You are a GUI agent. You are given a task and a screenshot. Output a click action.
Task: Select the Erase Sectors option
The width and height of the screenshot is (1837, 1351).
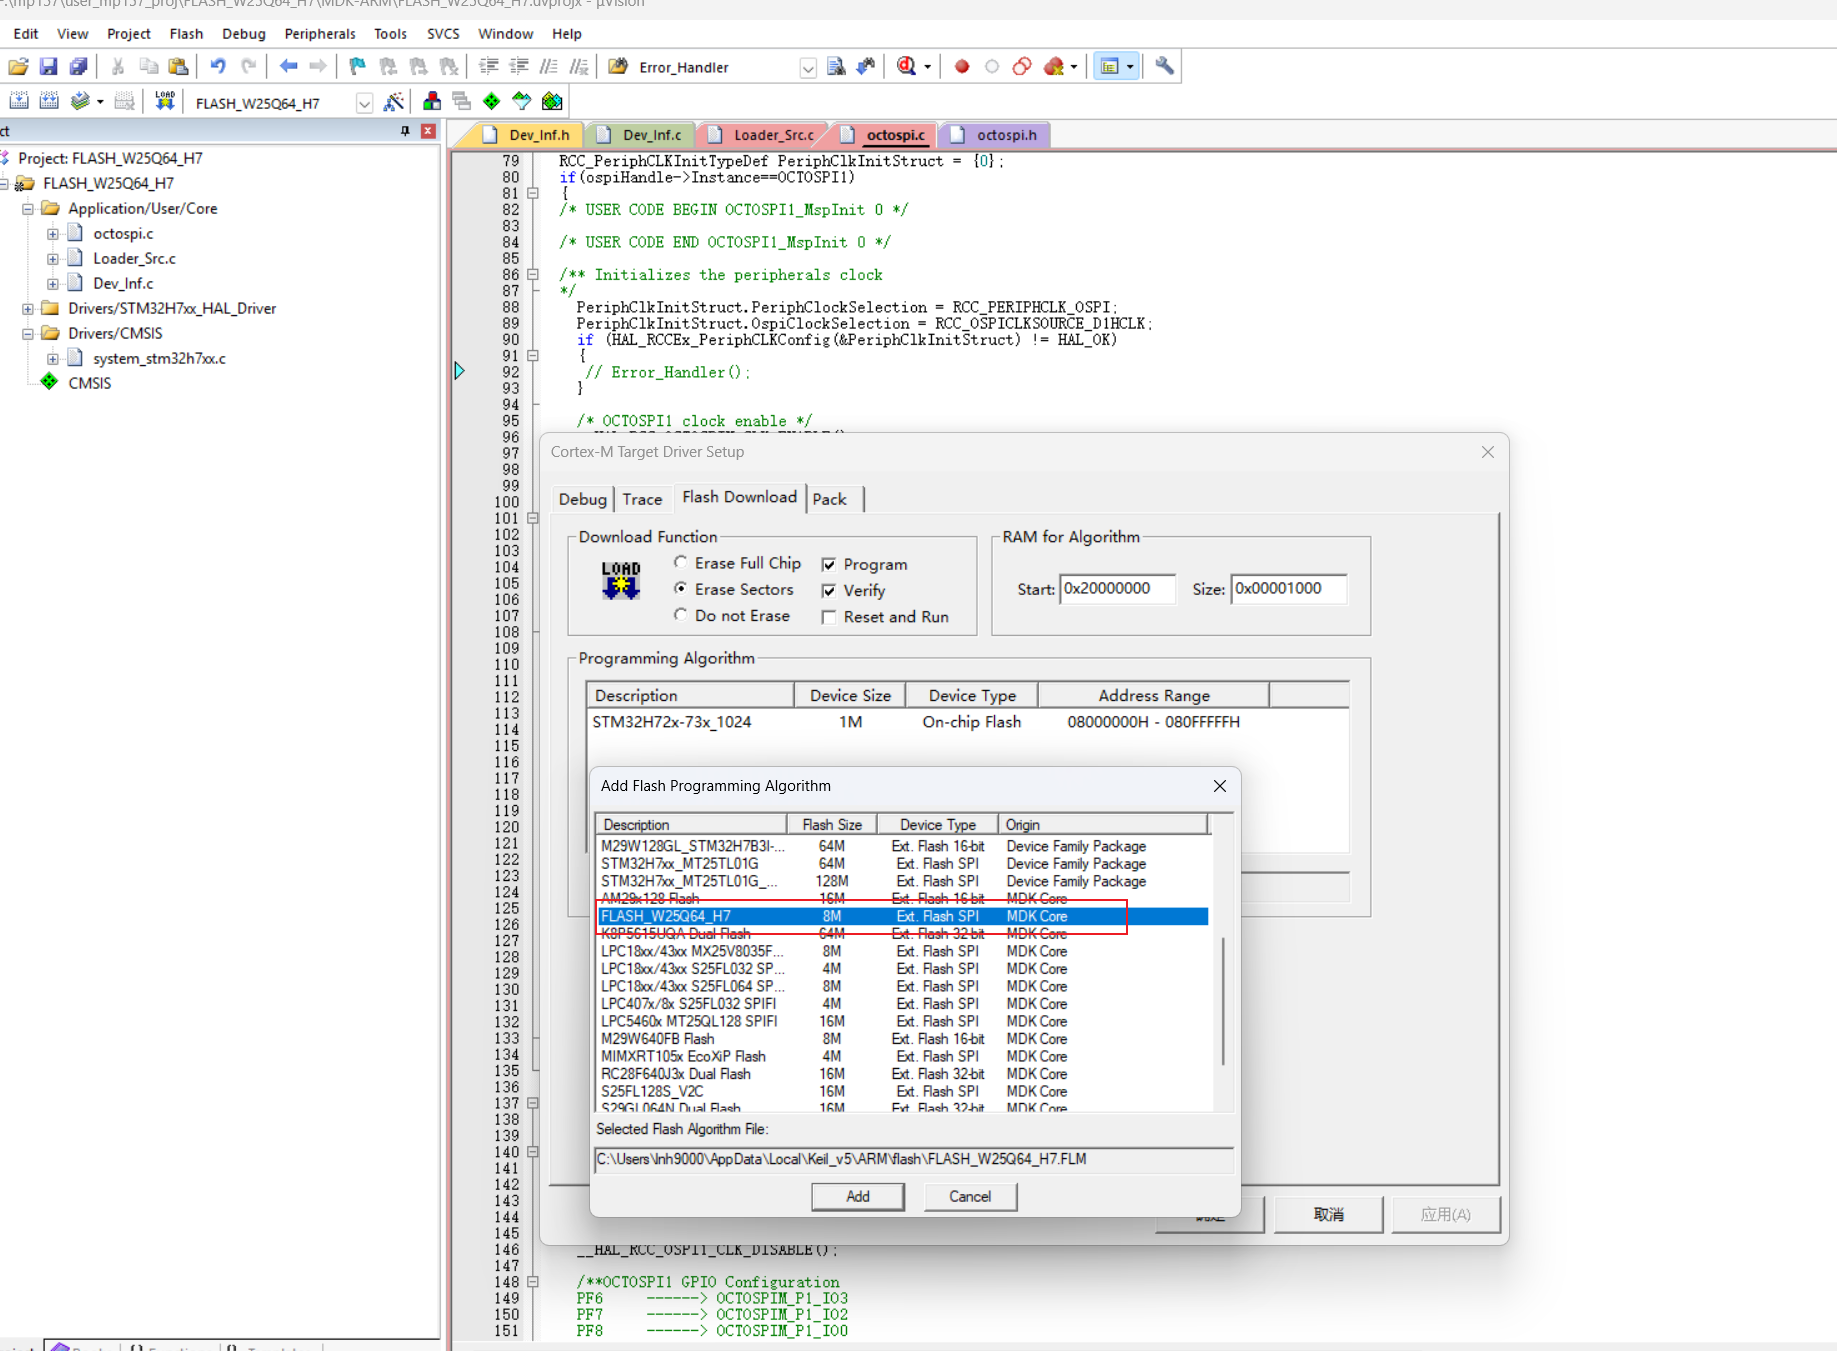tap(681, 589)
